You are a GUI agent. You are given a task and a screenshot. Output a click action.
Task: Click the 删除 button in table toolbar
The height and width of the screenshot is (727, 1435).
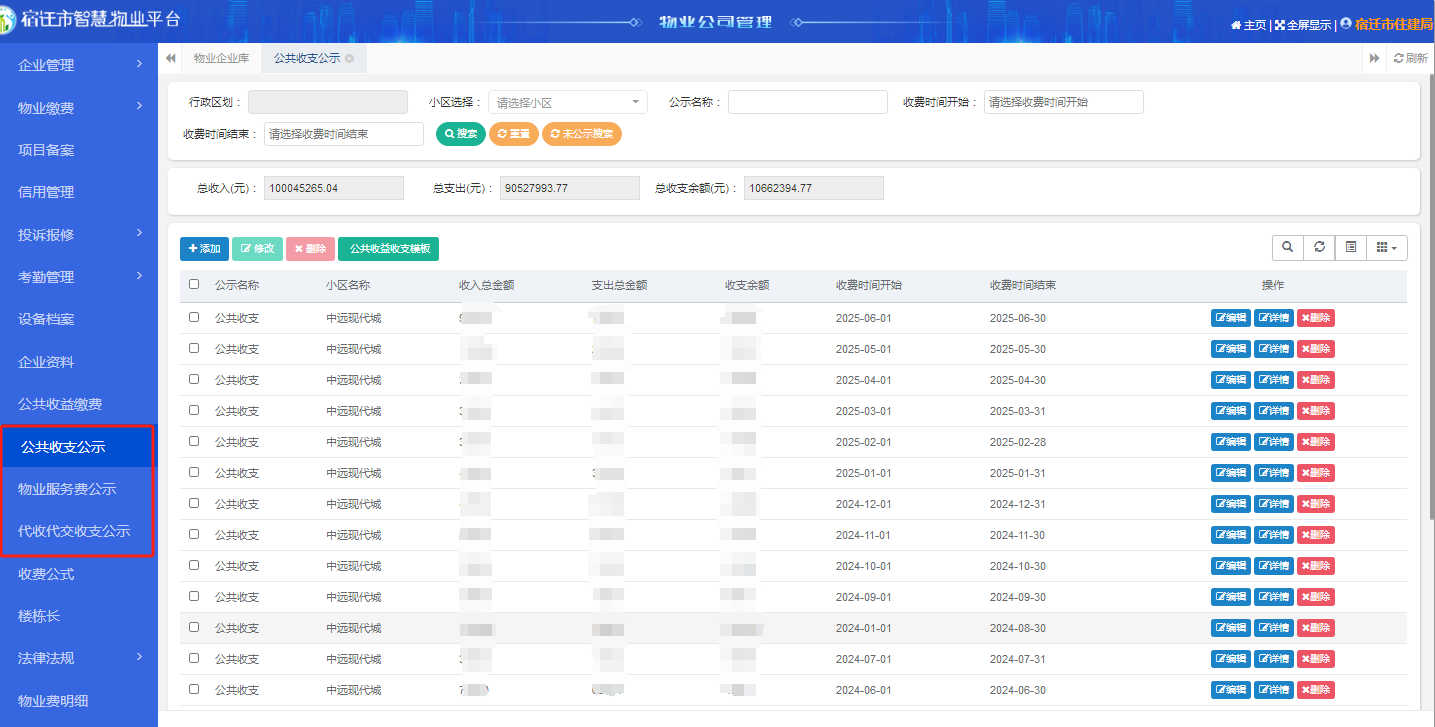(310, 249)
